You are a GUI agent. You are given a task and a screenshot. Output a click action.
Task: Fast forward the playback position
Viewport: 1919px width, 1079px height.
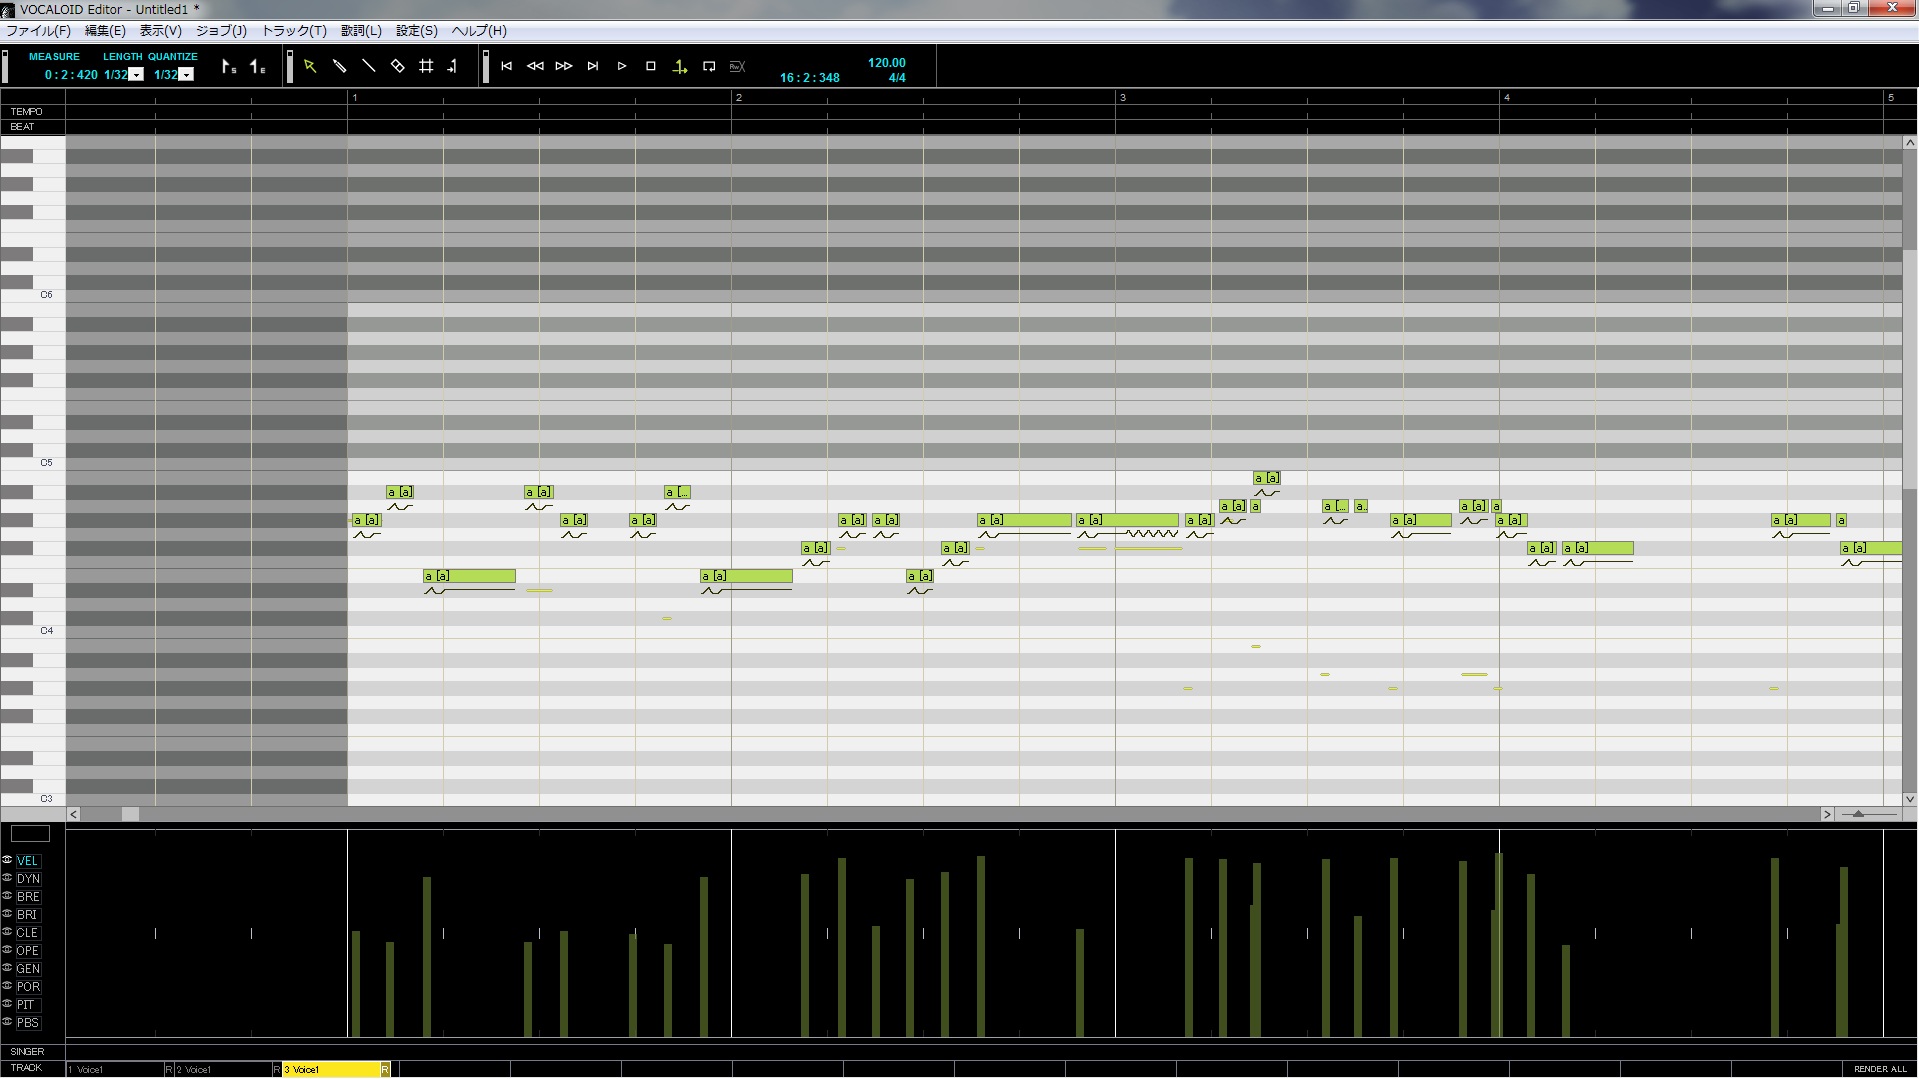pos(564,66)
